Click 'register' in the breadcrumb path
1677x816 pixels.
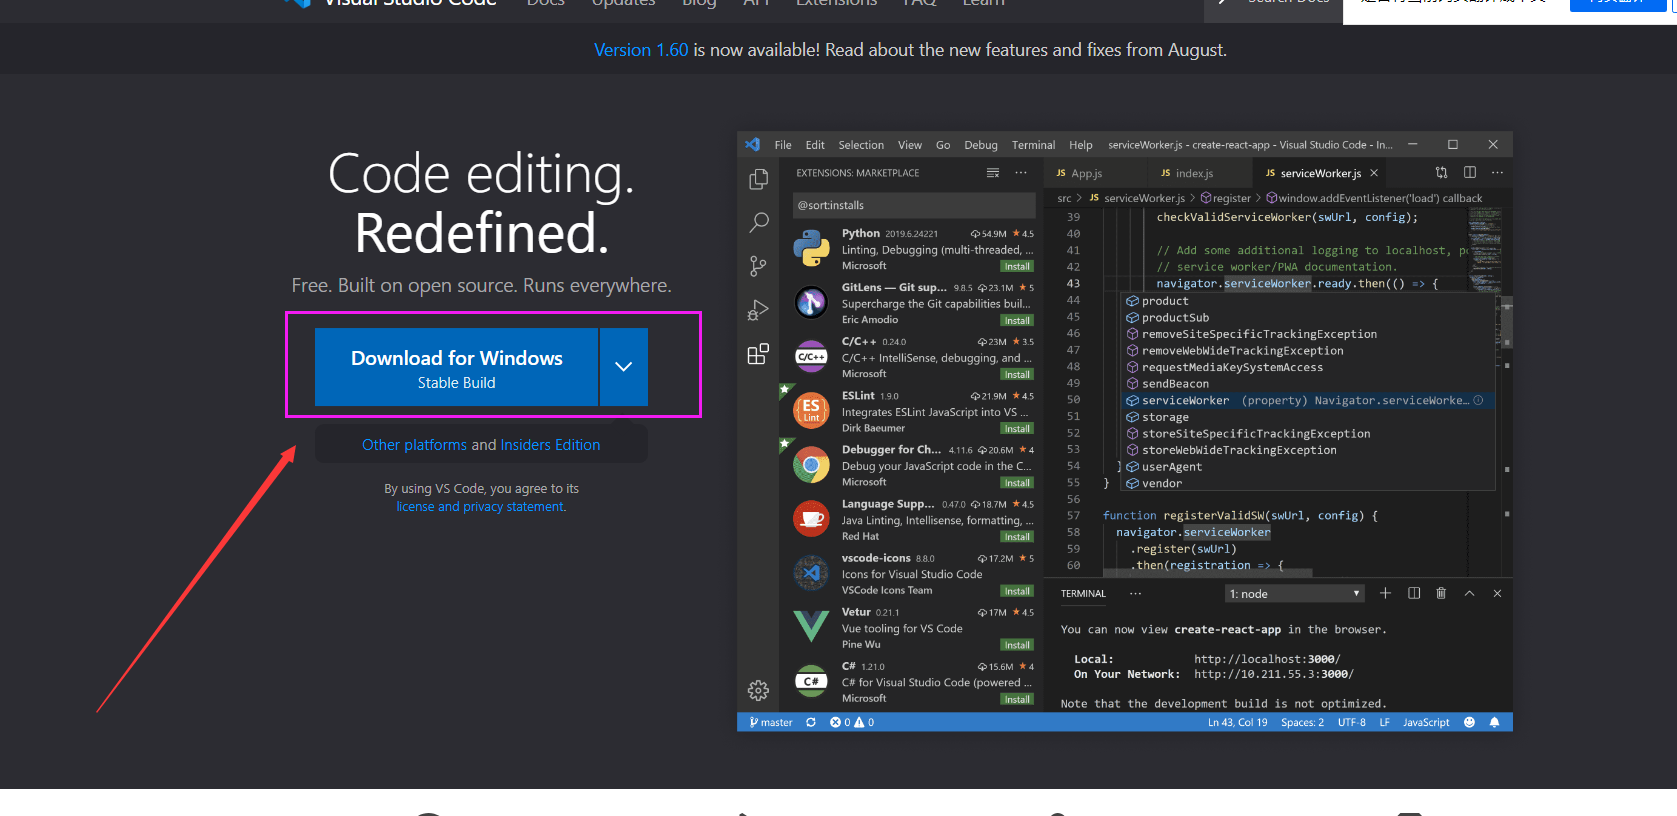[x=1225, y=198]
